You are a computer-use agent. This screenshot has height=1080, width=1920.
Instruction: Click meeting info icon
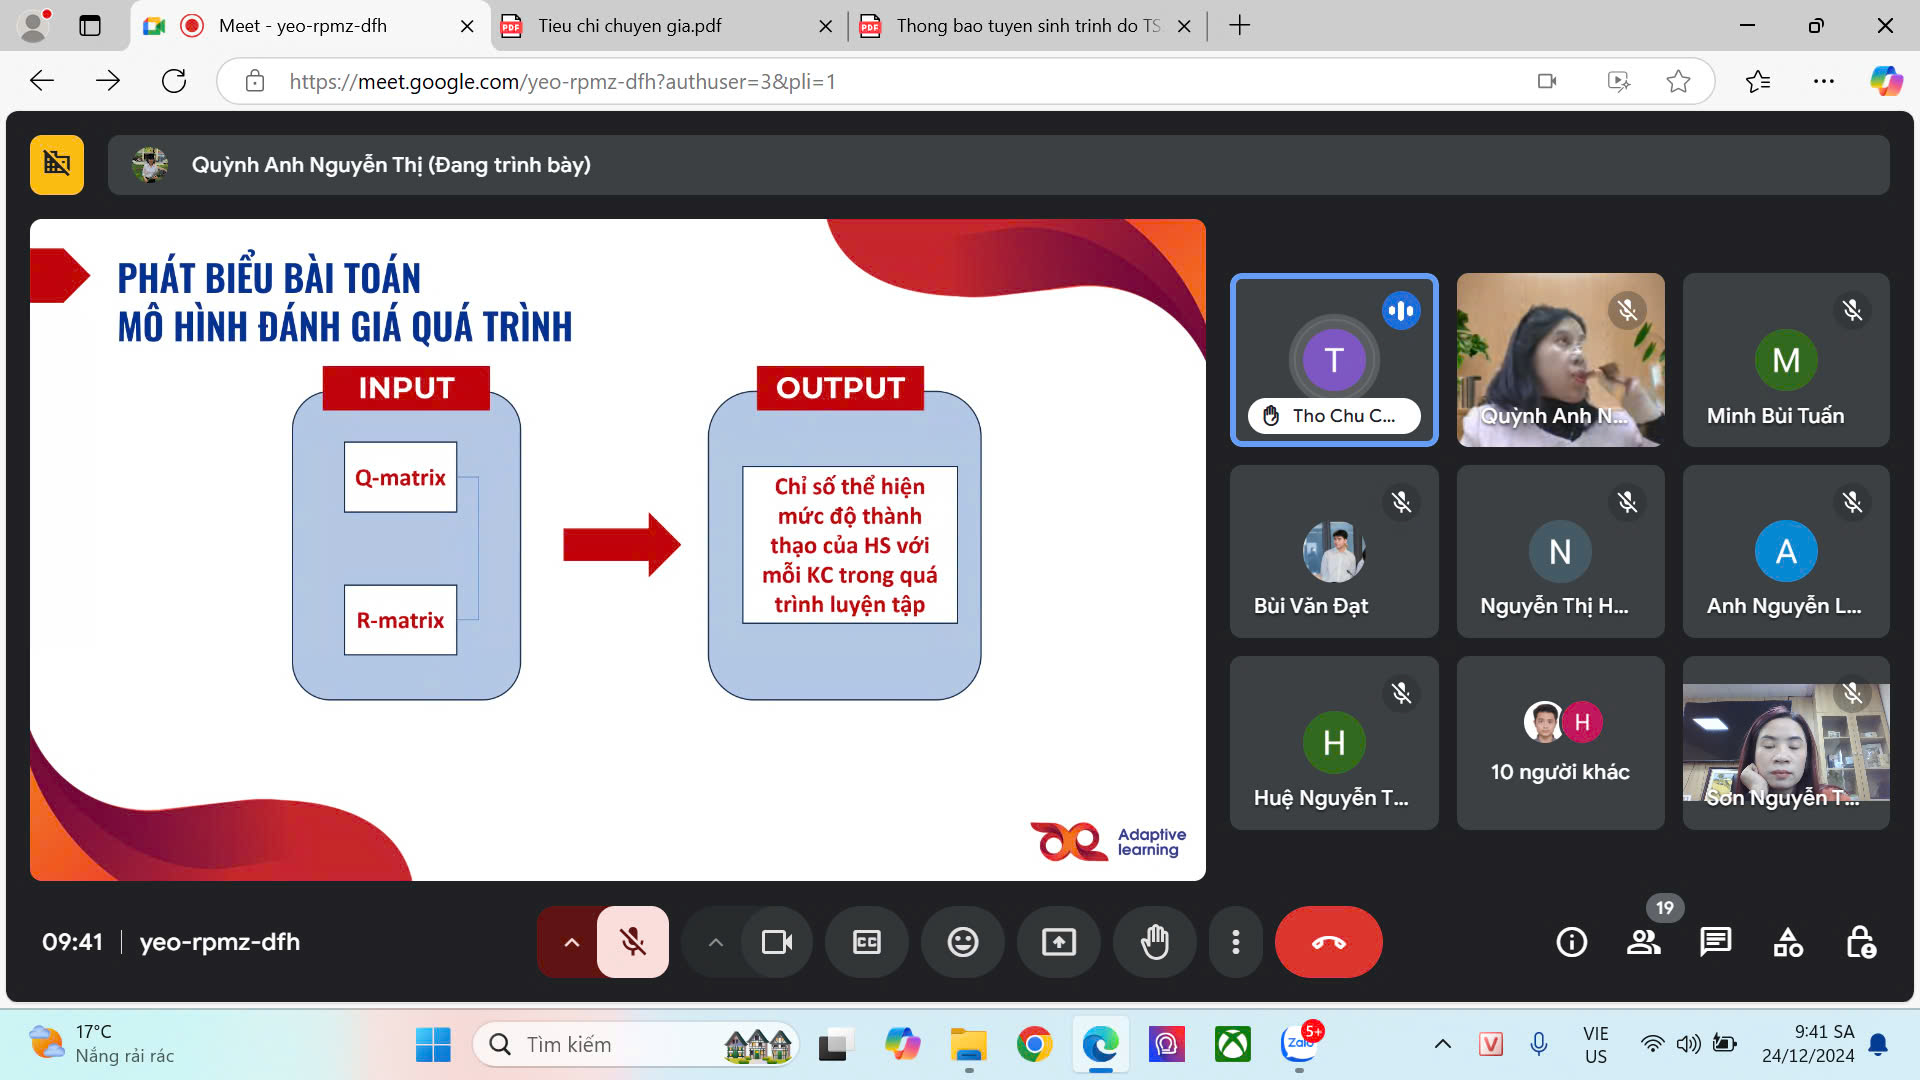coord(1571,942)
